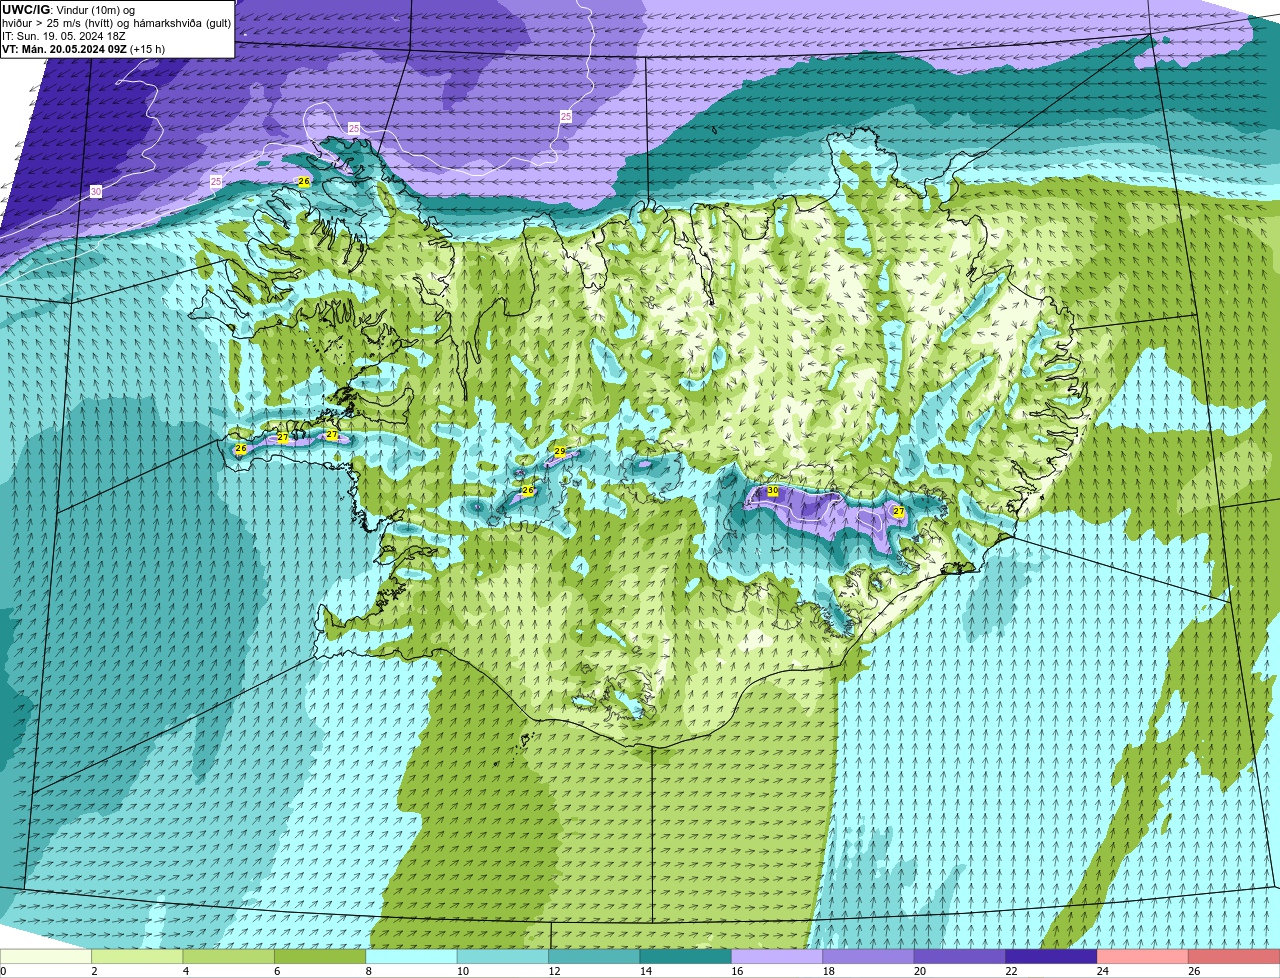Click the legend scale number 14
The height and width of the screenshot is (978, 1280).
(644, 970)
